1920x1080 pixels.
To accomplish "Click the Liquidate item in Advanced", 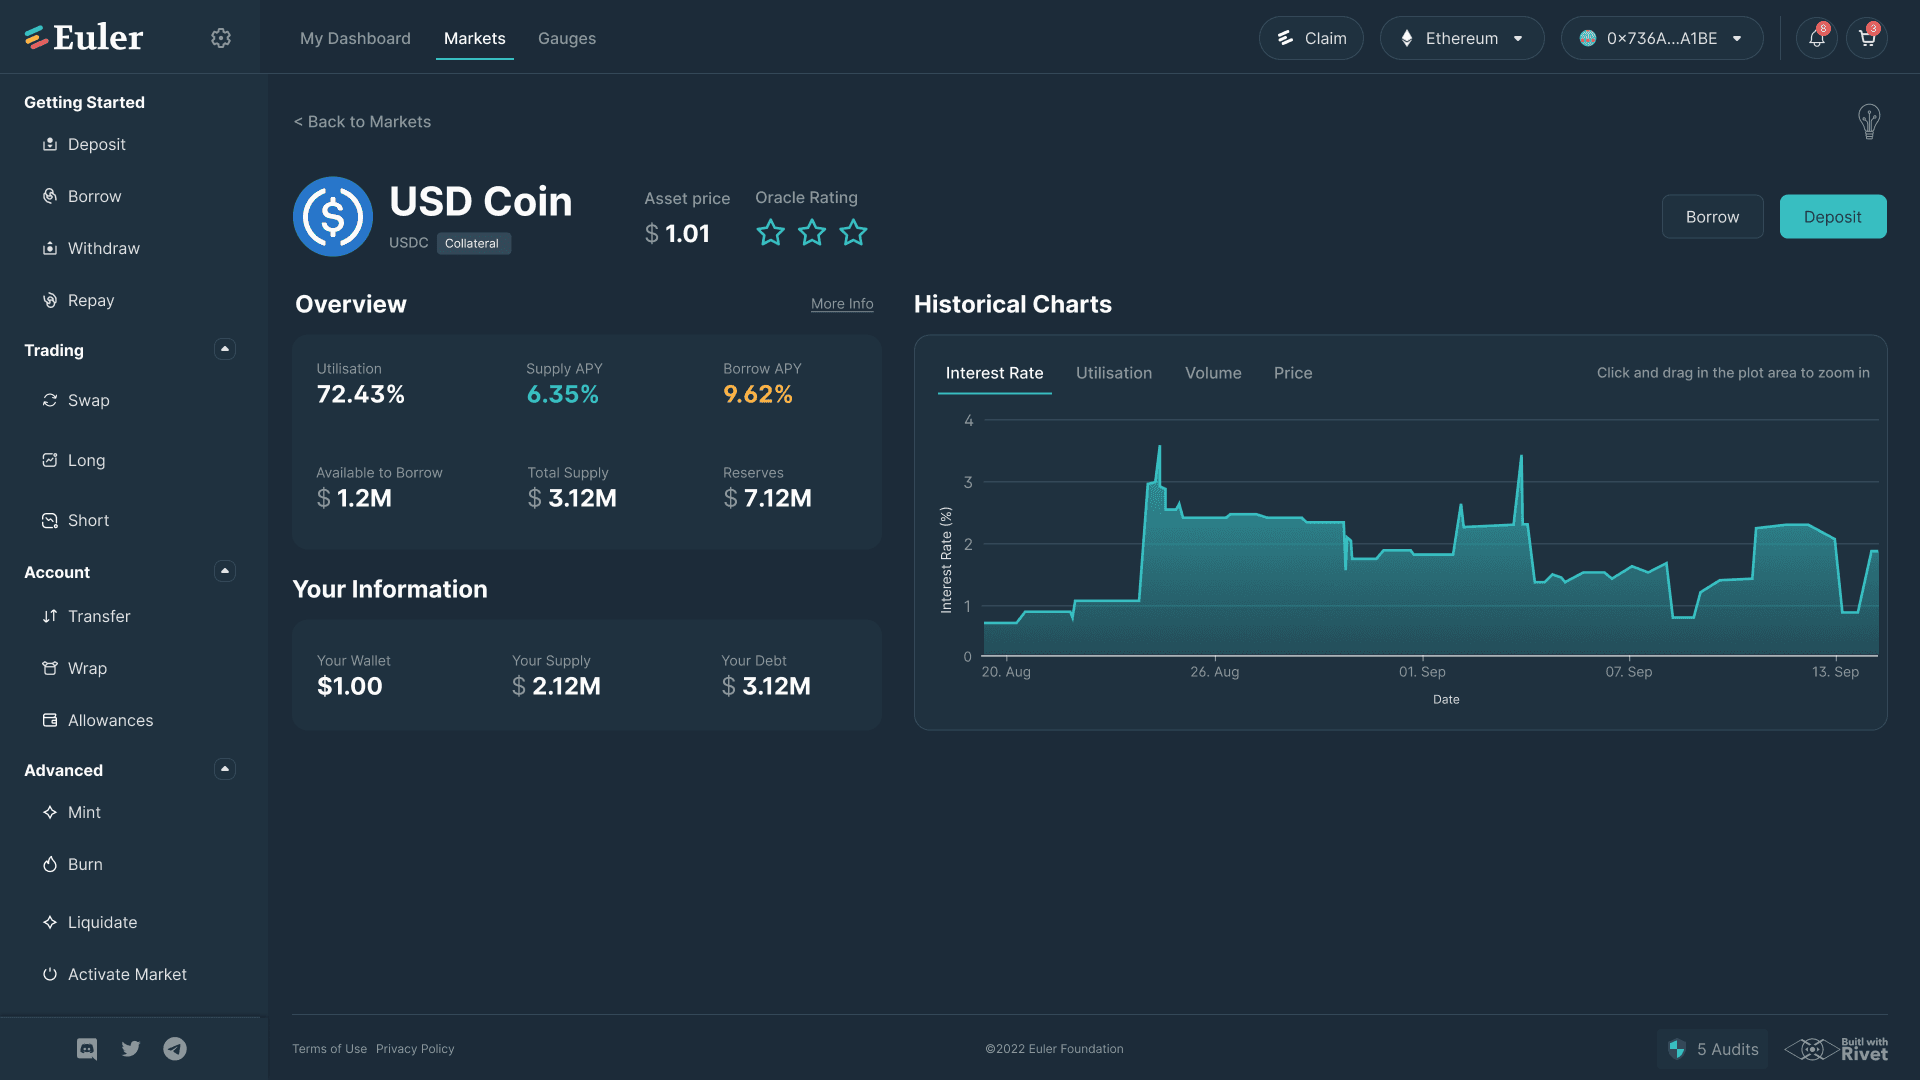I will point(102,922).
